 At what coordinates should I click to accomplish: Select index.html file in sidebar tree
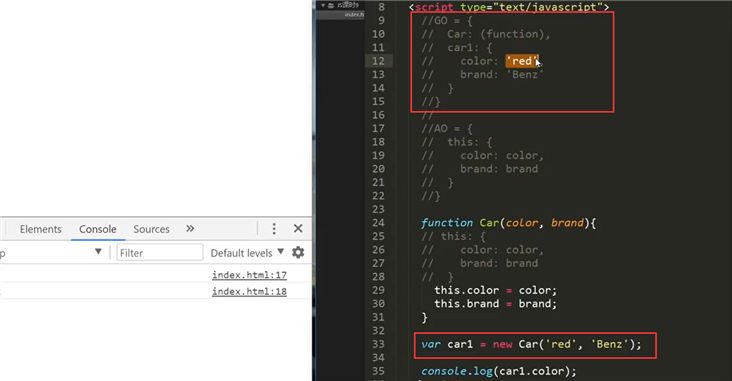(354, 14)
